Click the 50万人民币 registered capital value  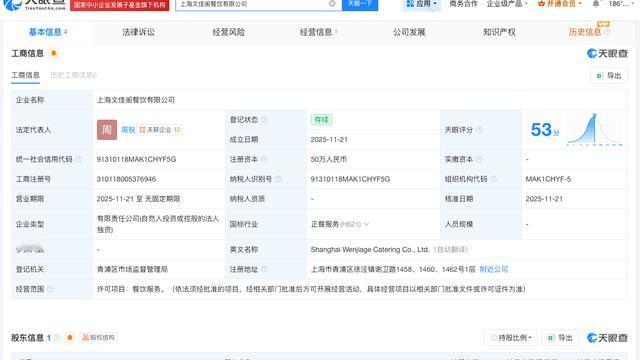328,159
